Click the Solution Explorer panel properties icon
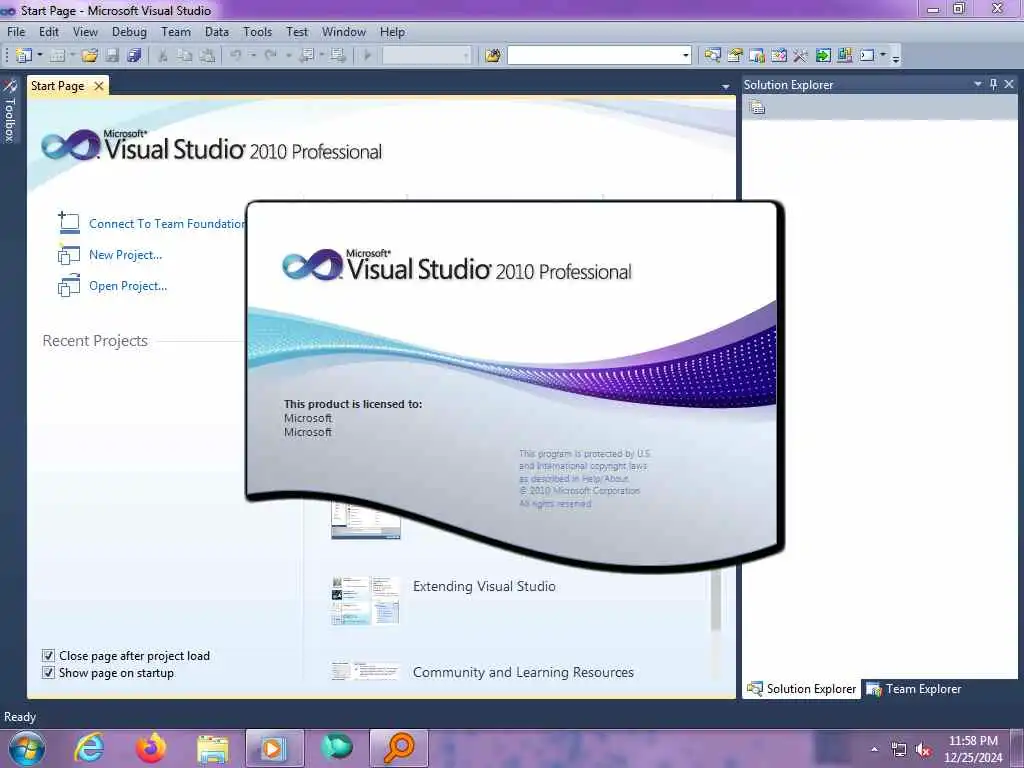Screen dimensions: 1024x768 tap(758, 108)
